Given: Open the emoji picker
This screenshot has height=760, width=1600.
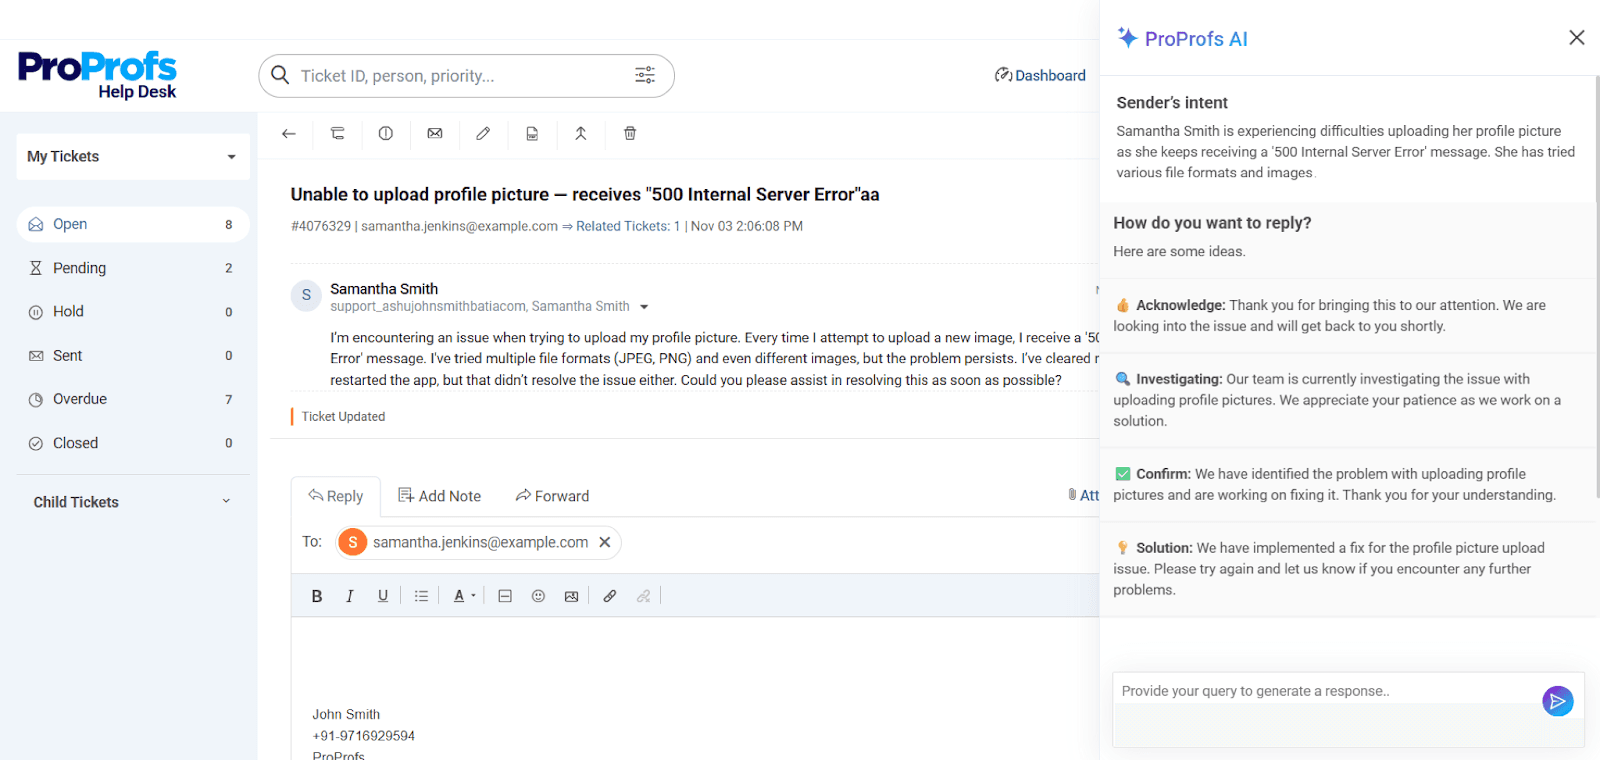Looking at the screenshot, I should click(538, 596).
